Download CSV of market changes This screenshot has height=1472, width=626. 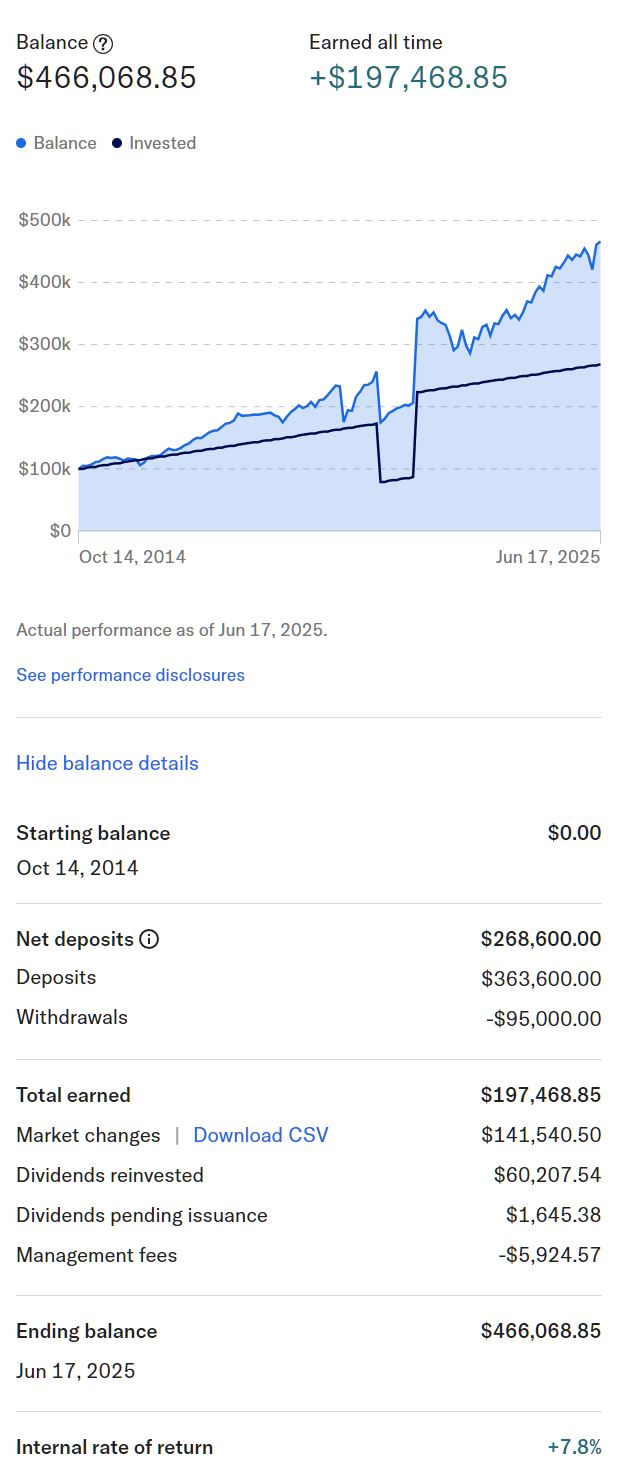(x=260, y=1135)
